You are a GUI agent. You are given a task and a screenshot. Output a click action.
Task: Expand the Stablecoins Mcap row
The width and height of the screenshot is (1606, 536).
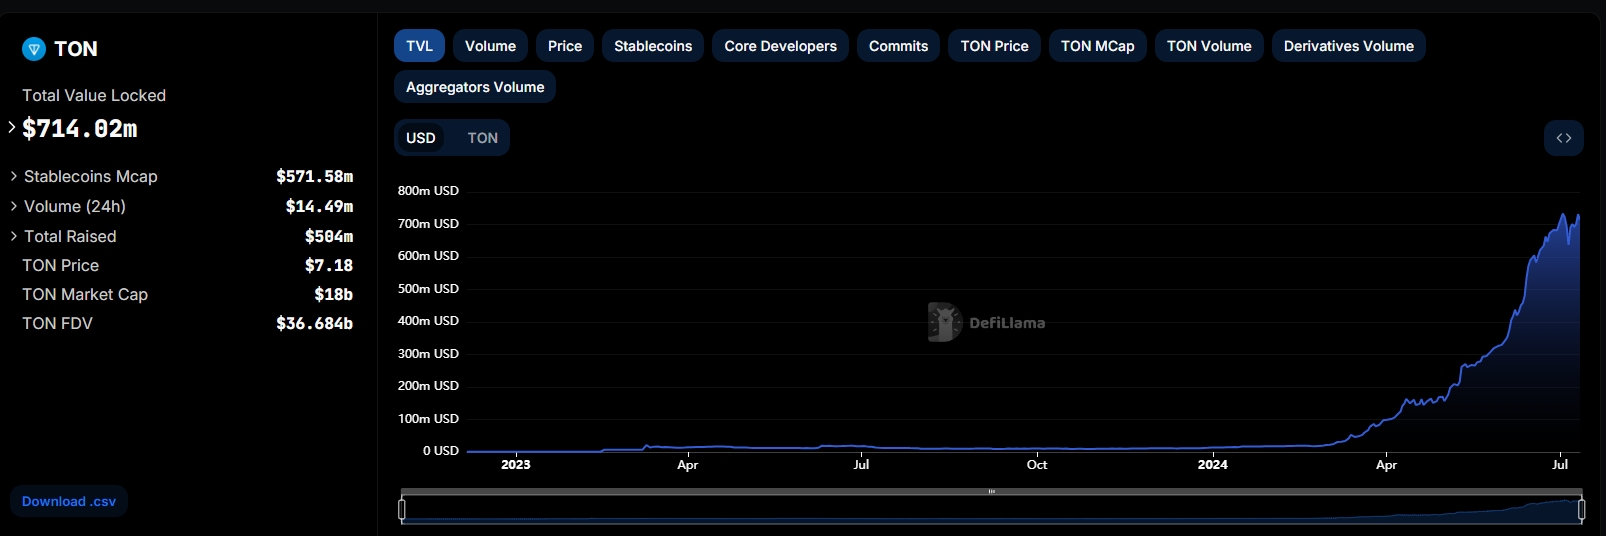[14, 176]
